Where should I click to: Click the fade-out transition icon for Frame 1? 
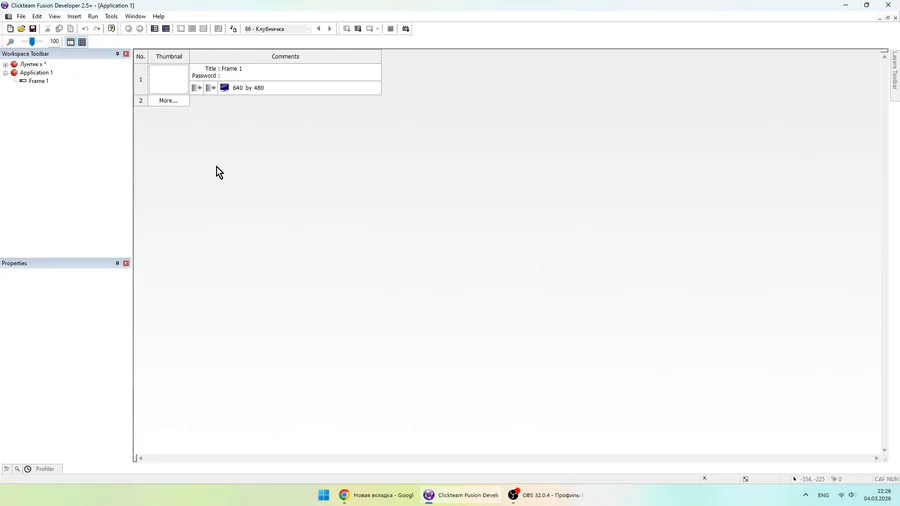[211, 88]
